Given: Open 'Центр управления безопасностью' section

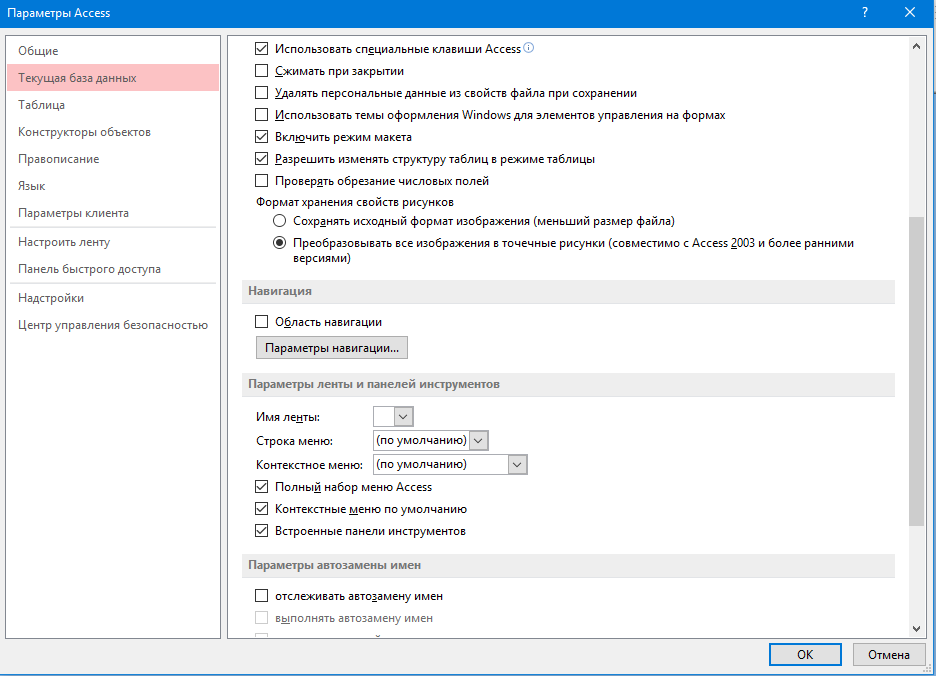Looking at the screenshot, I should click(112, 325).
